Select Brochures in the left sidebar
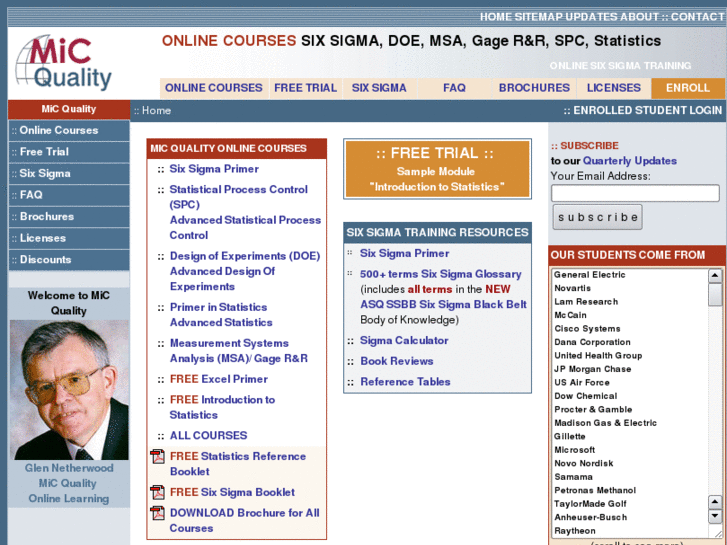Image resolution: width=727 pixels, height=545 pixels. click(x=69, y=217)
